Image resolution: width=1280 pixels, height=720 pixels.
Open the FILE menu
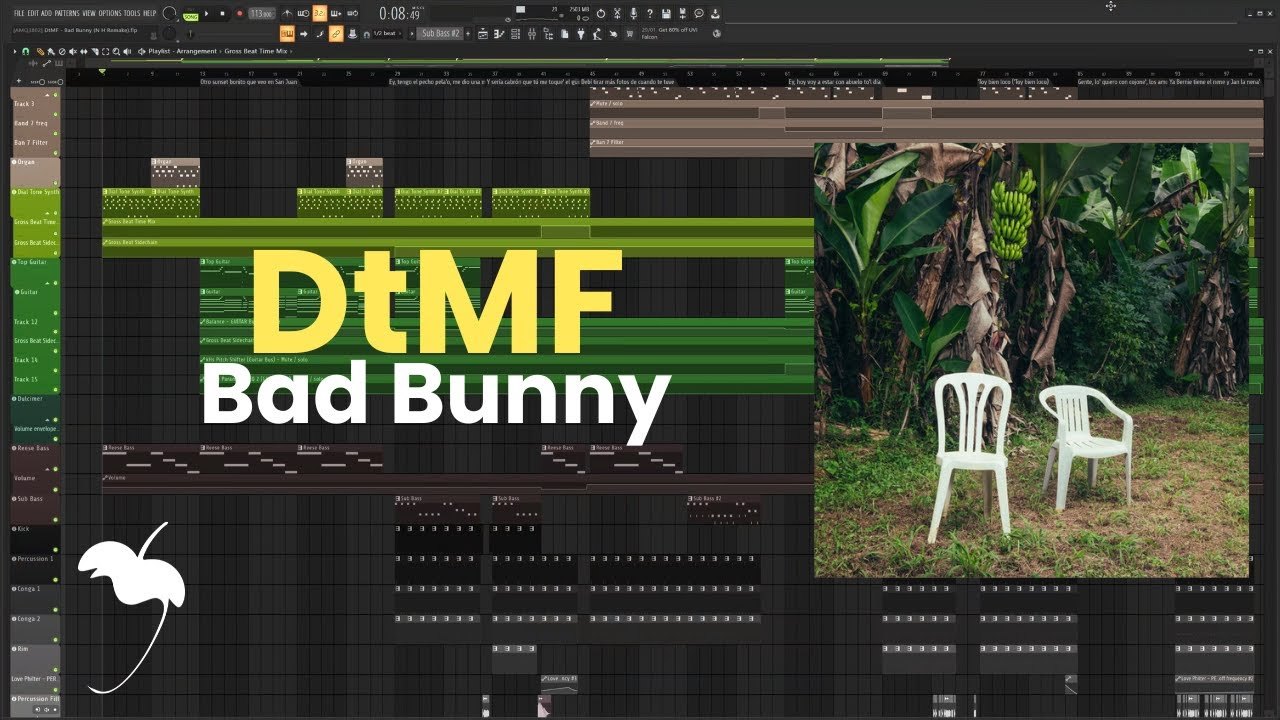(x=19, y=13)
